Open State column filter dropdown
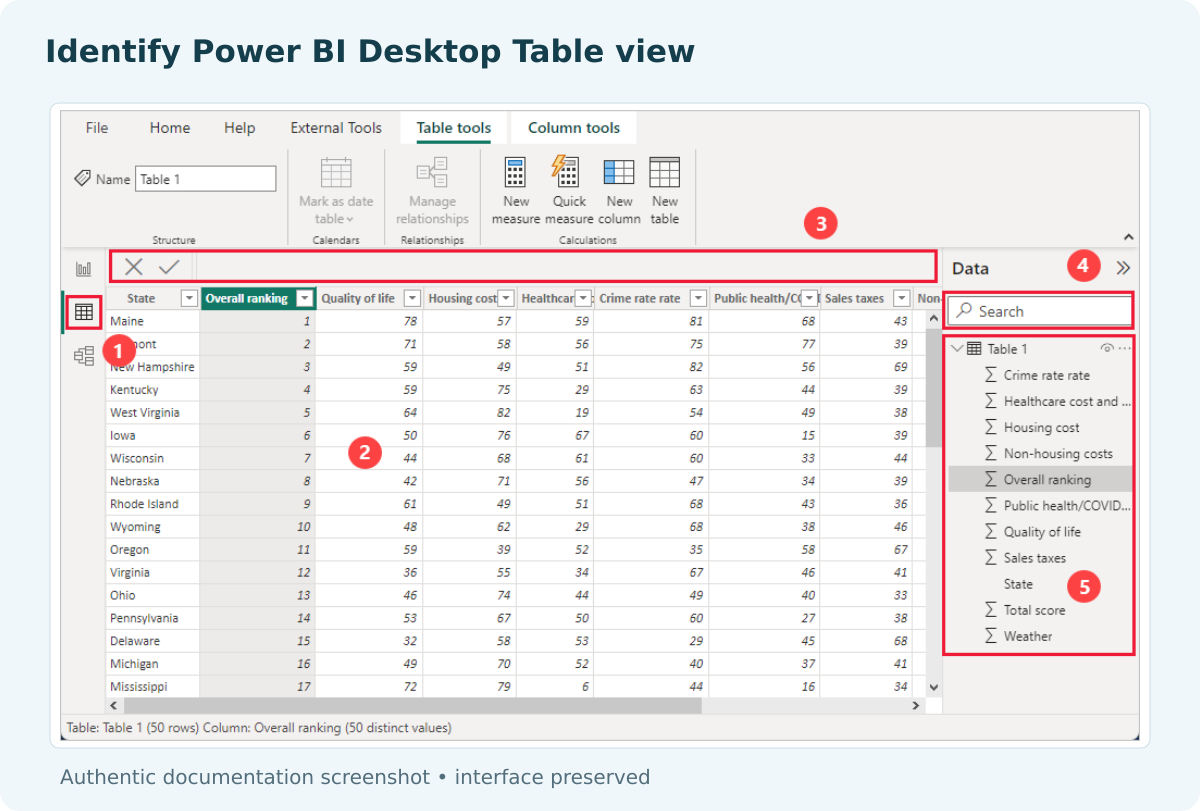Image resolution: width=1200 pixels, height=811 pixels. click(189, 298)
